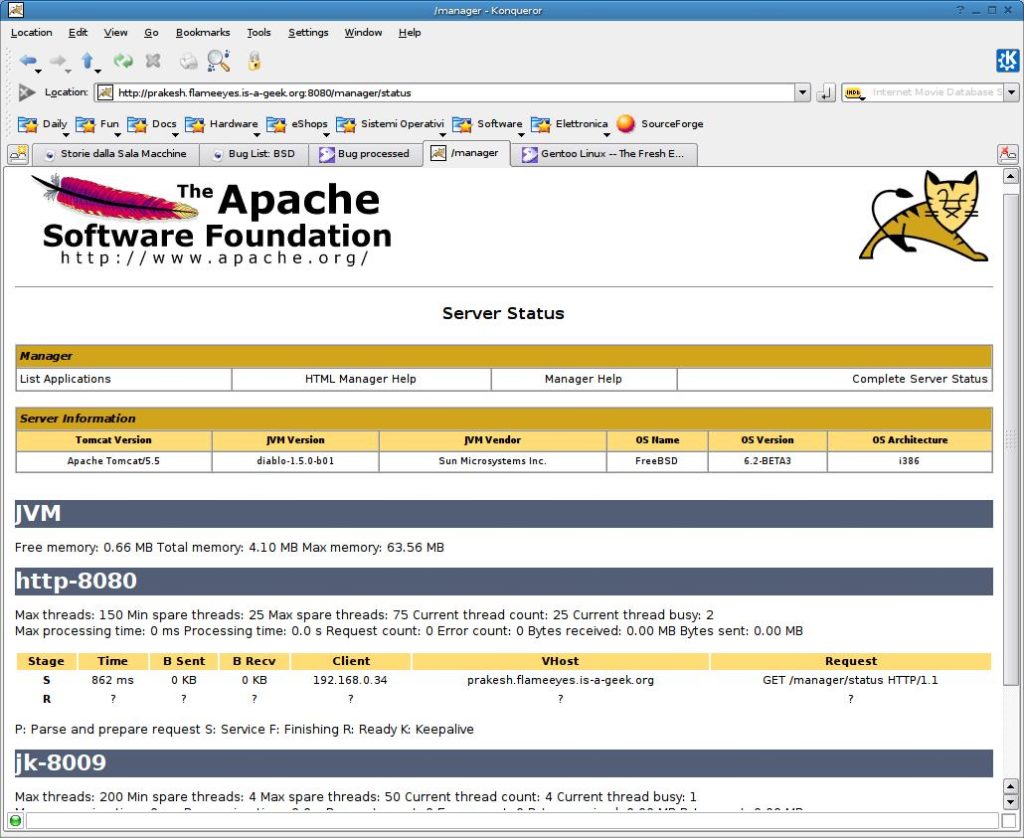Open the Tools menu
The height and width of the screenshot is (838, 1024).
(259, 33)
